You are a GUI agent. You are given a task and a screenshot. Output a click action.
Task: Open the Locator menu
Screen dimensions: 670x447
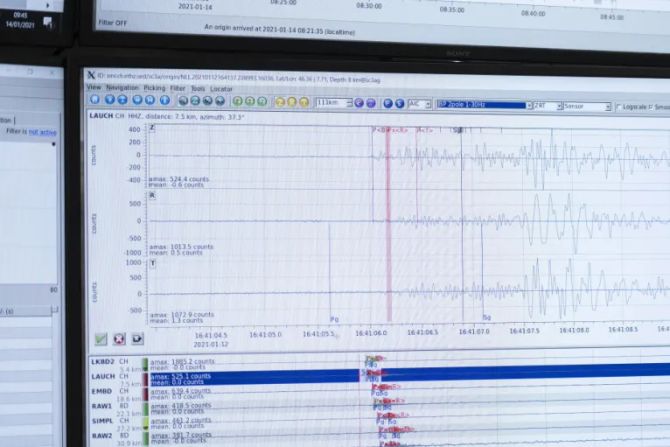(221, 88)
